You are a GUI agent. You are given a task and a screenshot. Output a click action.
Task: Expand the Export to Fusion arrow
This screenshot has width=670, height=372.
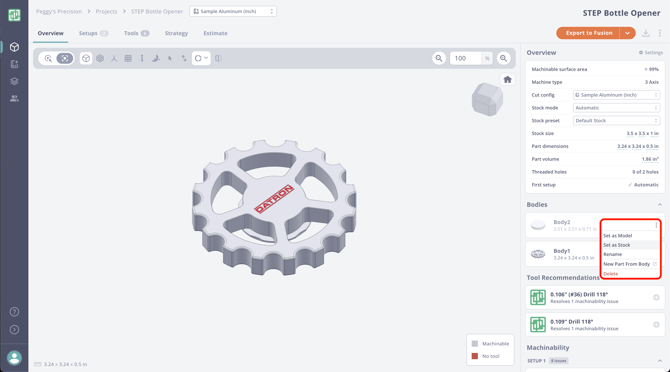(628, 33)
